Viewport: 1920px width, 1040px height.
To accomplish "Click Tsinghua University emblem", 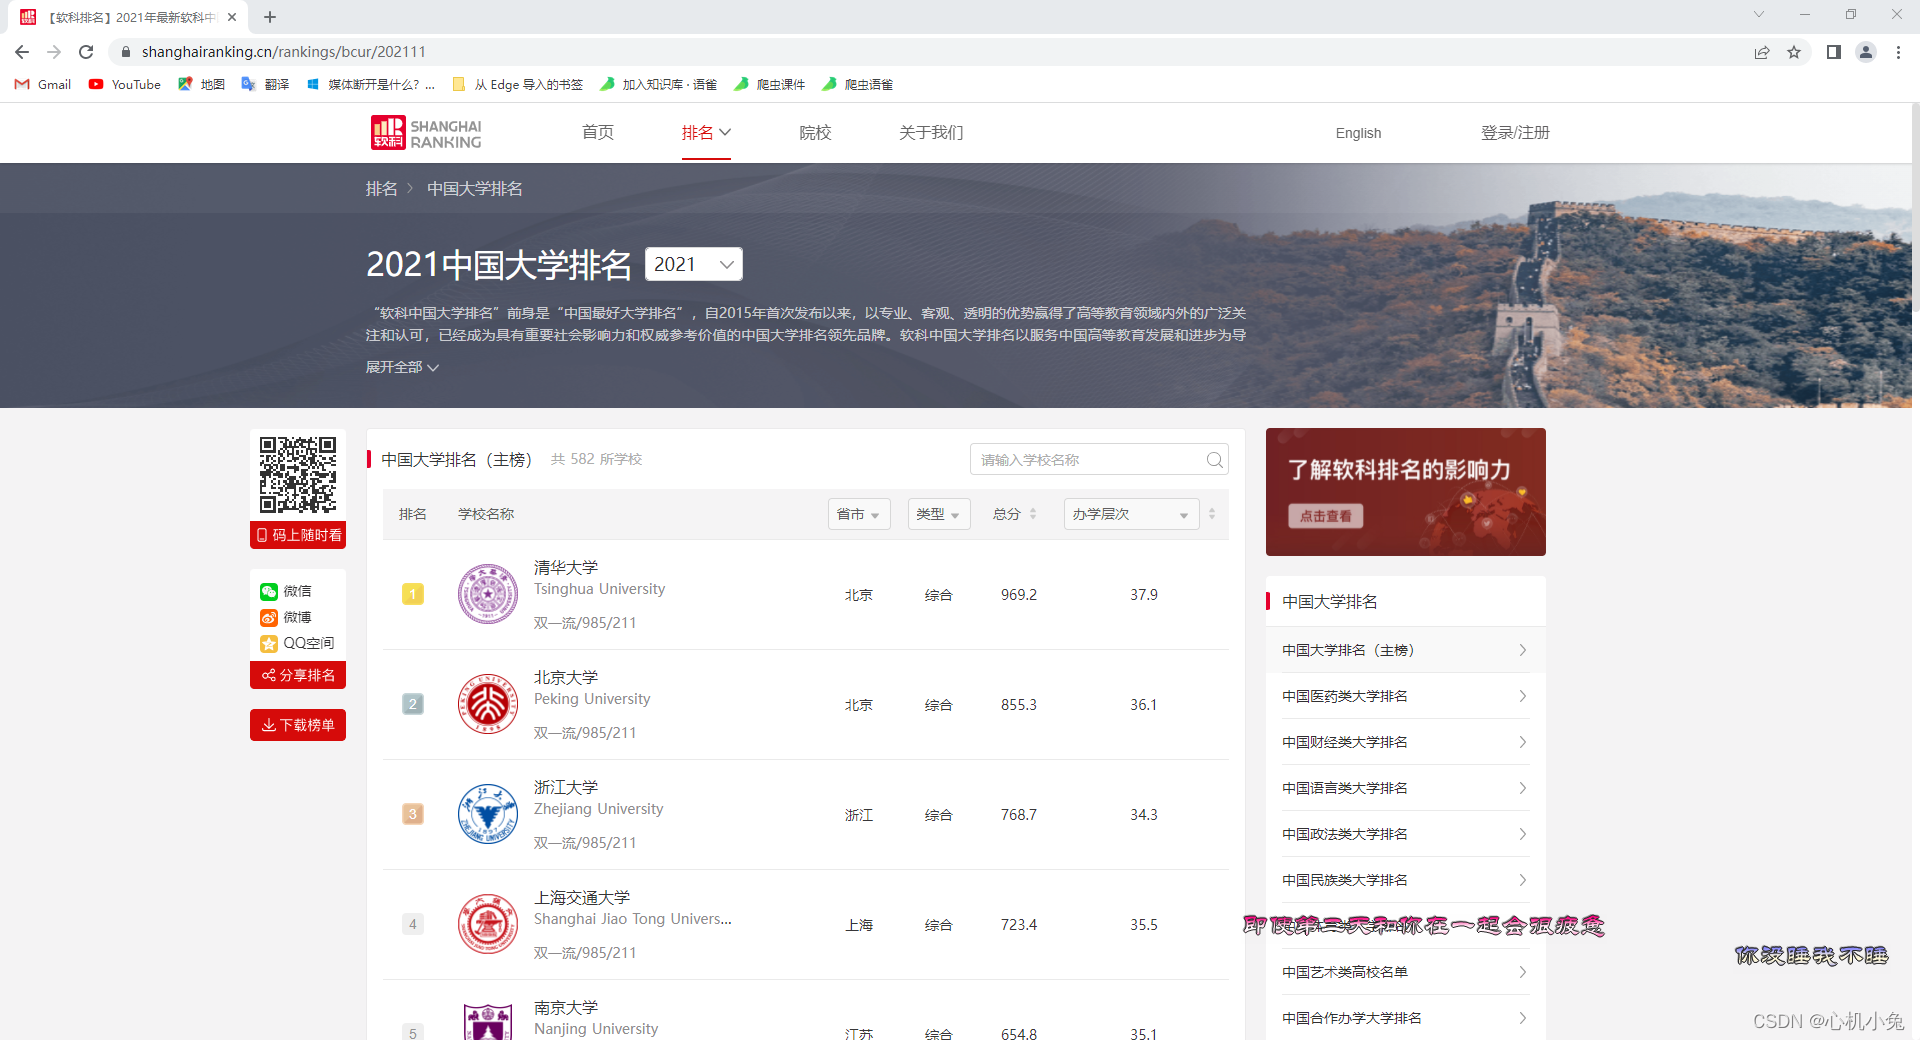I will pos(488,594).
